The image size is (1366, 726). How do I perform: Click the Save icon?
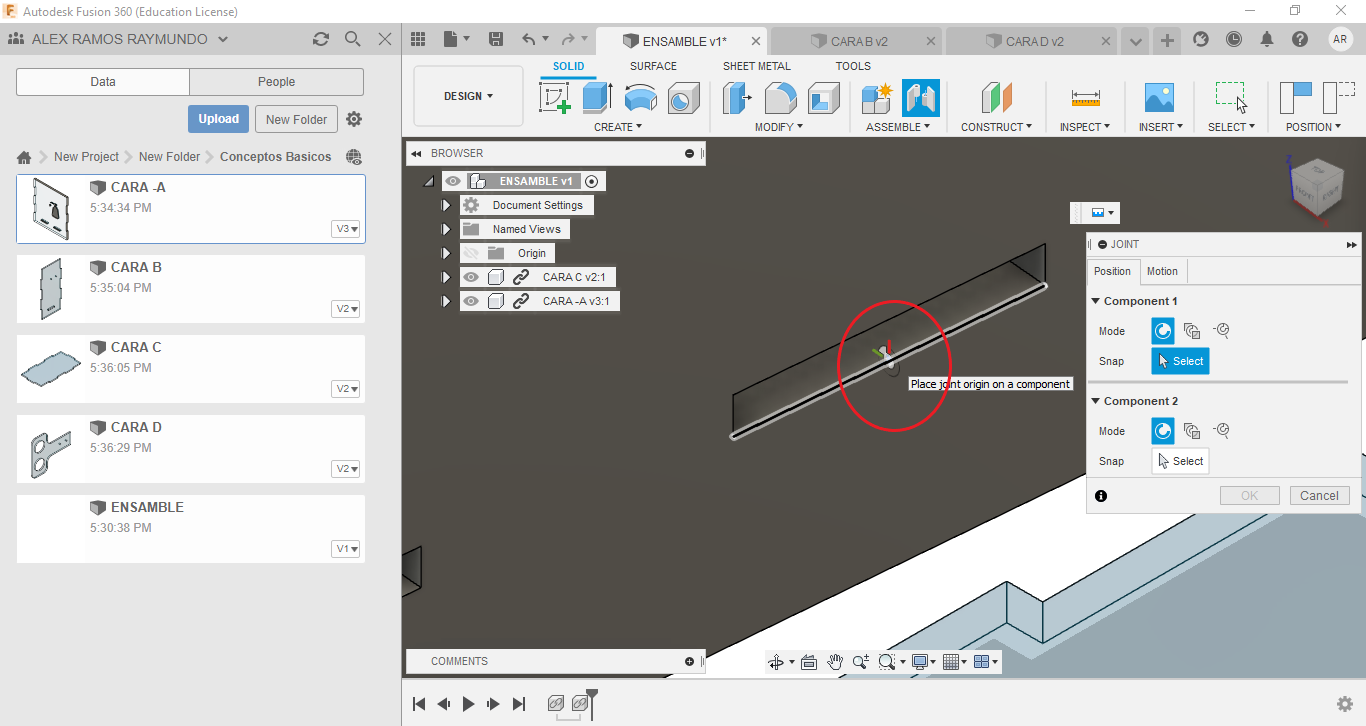pyautogui.click(x=496, y=39)
